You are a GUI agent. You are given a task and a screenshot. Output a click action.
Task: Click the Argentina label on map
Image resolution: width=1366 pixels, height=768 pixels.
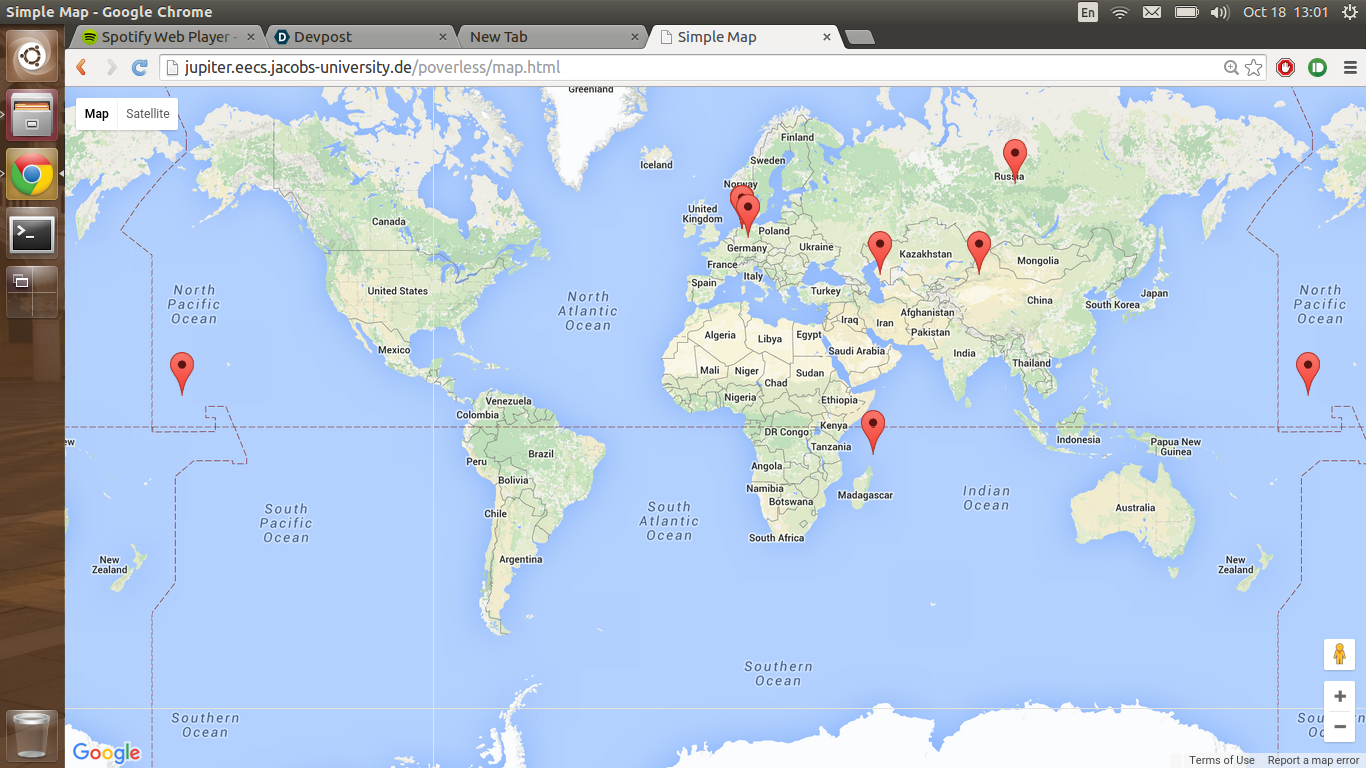(520, 559)
